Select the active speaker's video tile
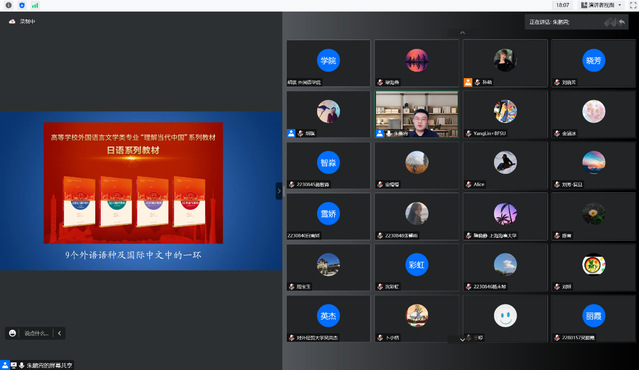Image resolution: width=639 pixels, height=370 pixels. 416,114
